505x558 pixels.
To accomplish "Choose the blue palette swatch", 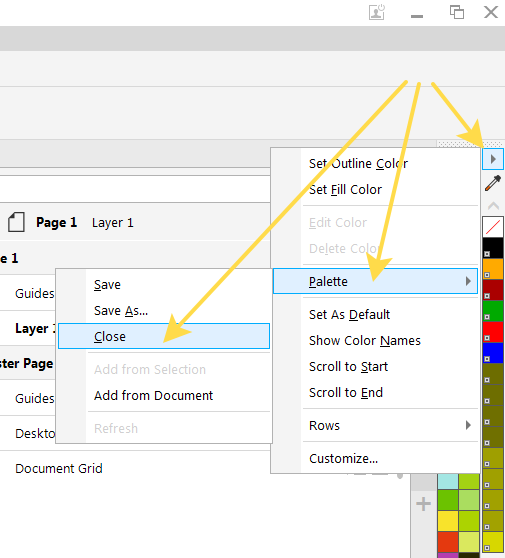I will tap(493, 353).
